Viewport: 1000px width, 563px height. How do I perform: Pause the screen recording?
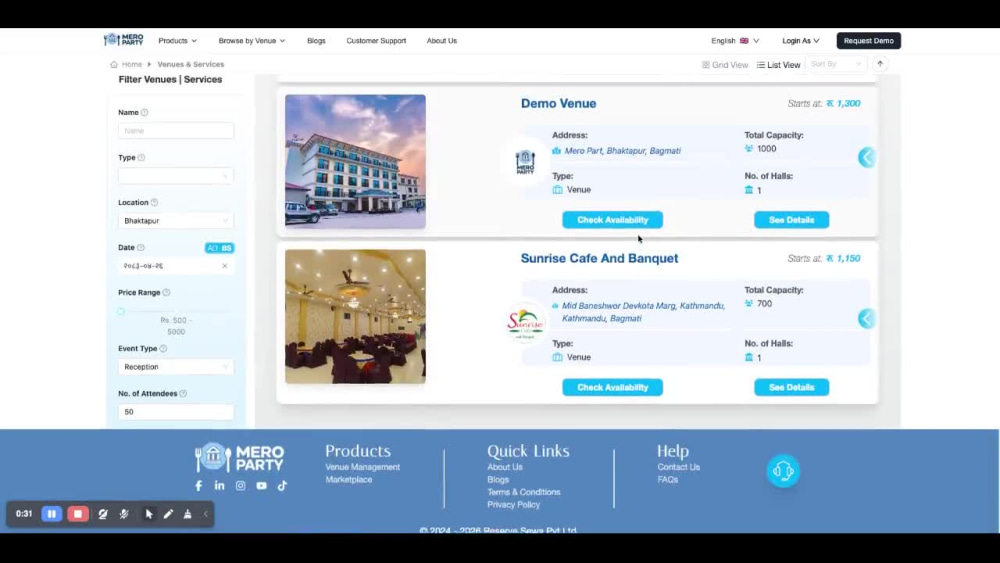pos(52,514)
